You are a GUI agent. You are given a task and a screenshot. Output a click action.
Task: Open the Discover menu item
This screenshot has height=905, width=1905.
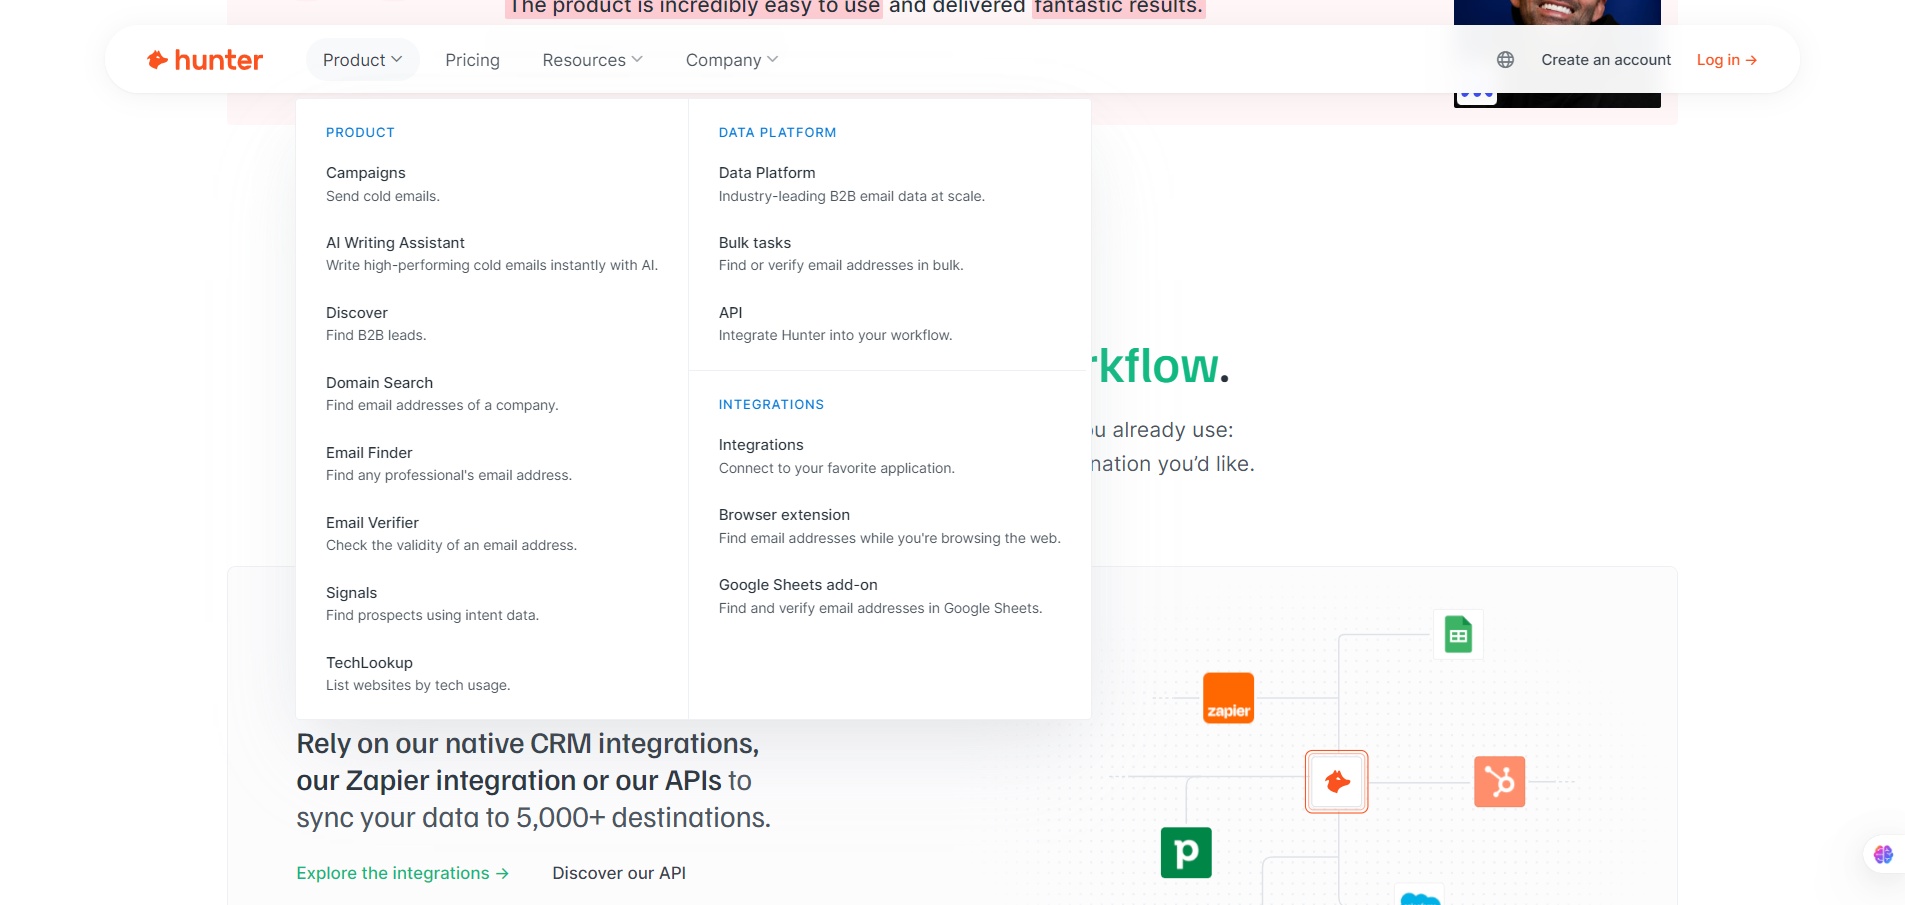(357, 313)
